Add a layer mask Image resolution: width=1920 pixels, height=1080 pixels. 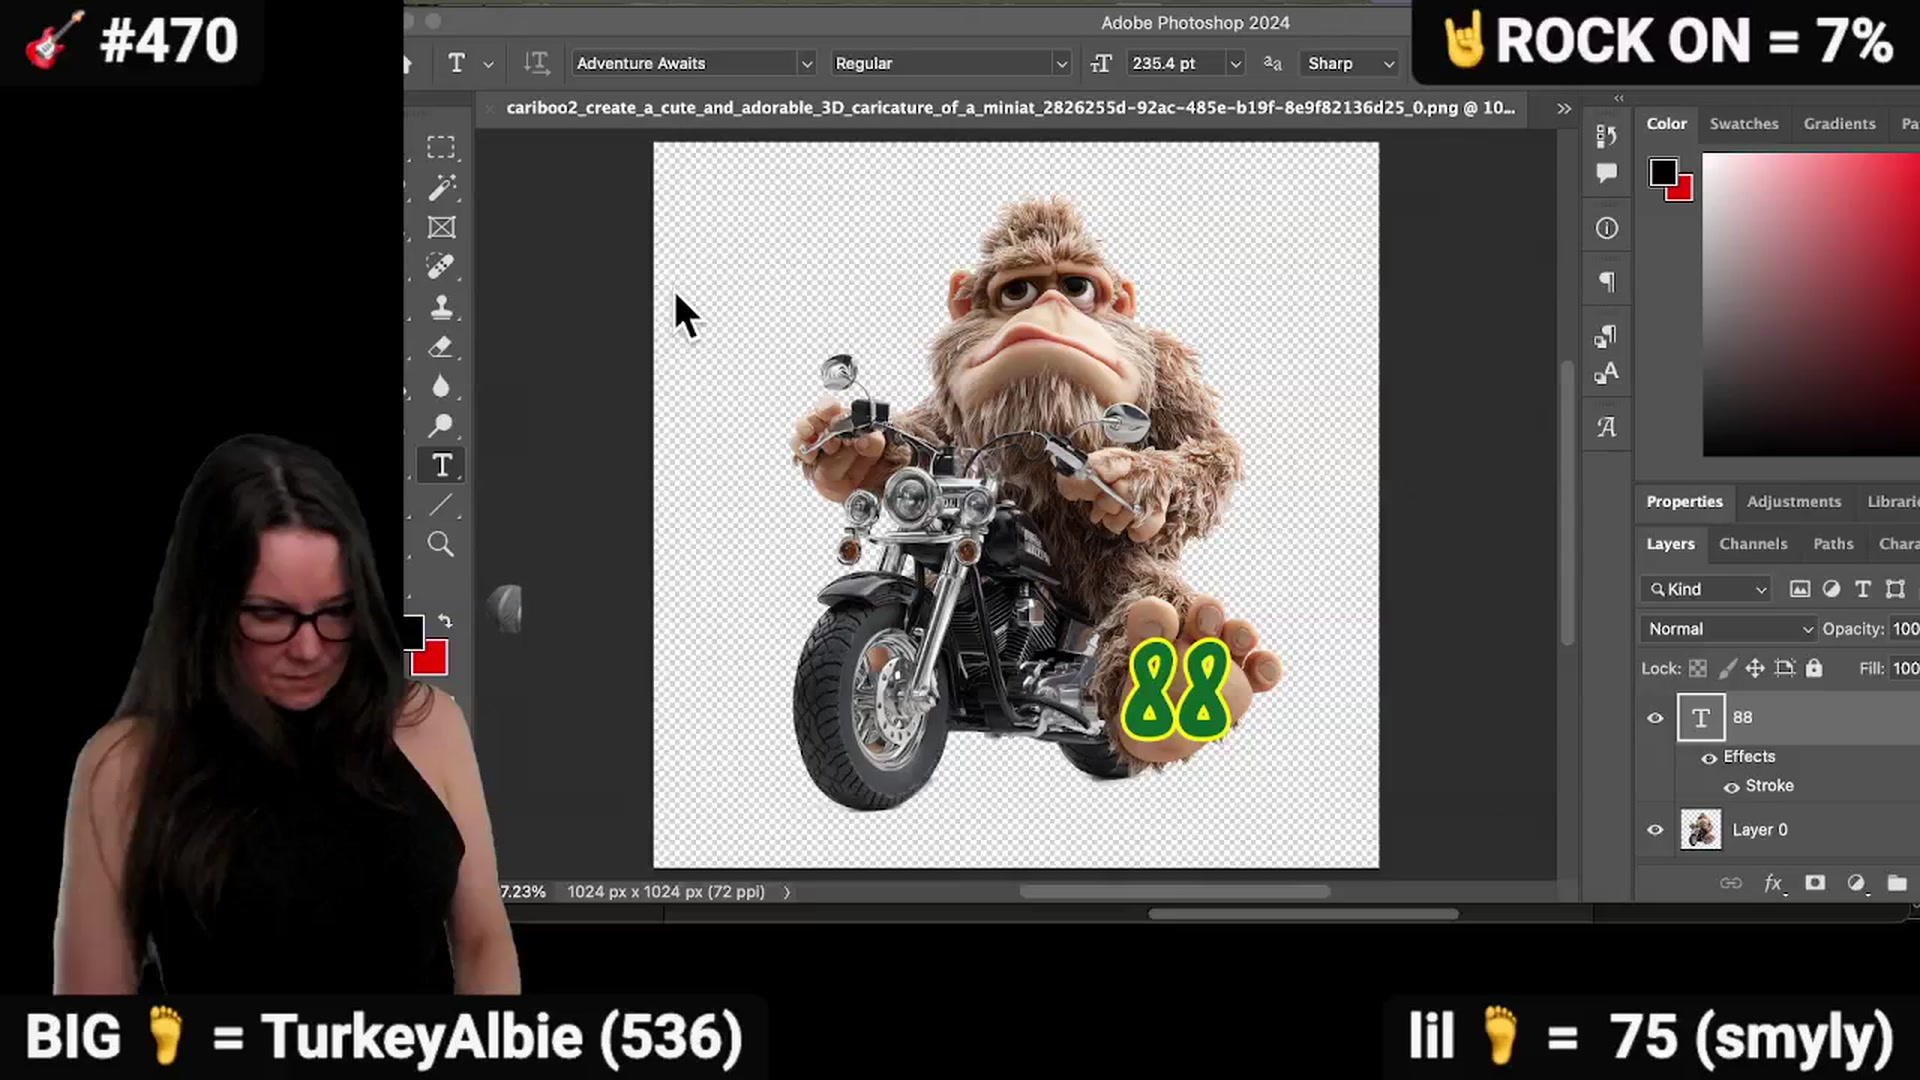pos(1815,883)
